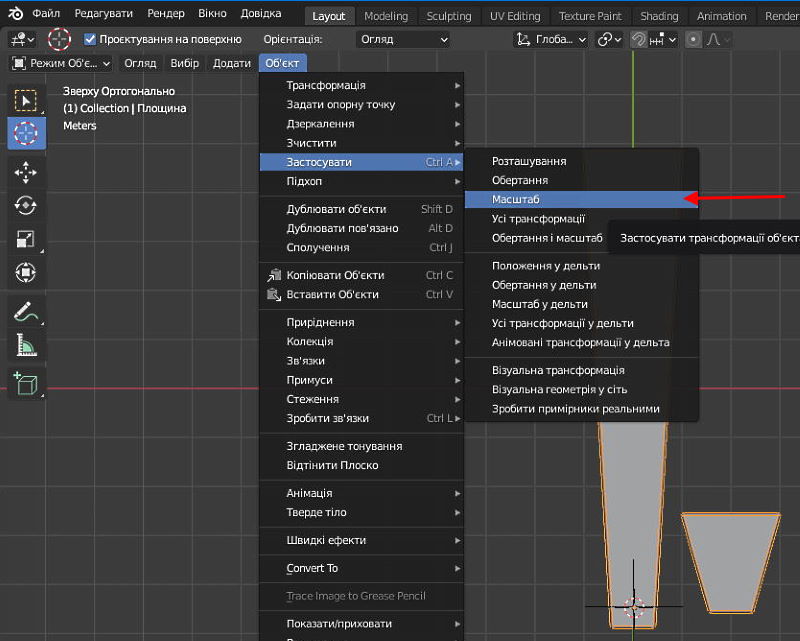Open the proportional falloff dropdown

pyautogui.click(x=718, y=39)
